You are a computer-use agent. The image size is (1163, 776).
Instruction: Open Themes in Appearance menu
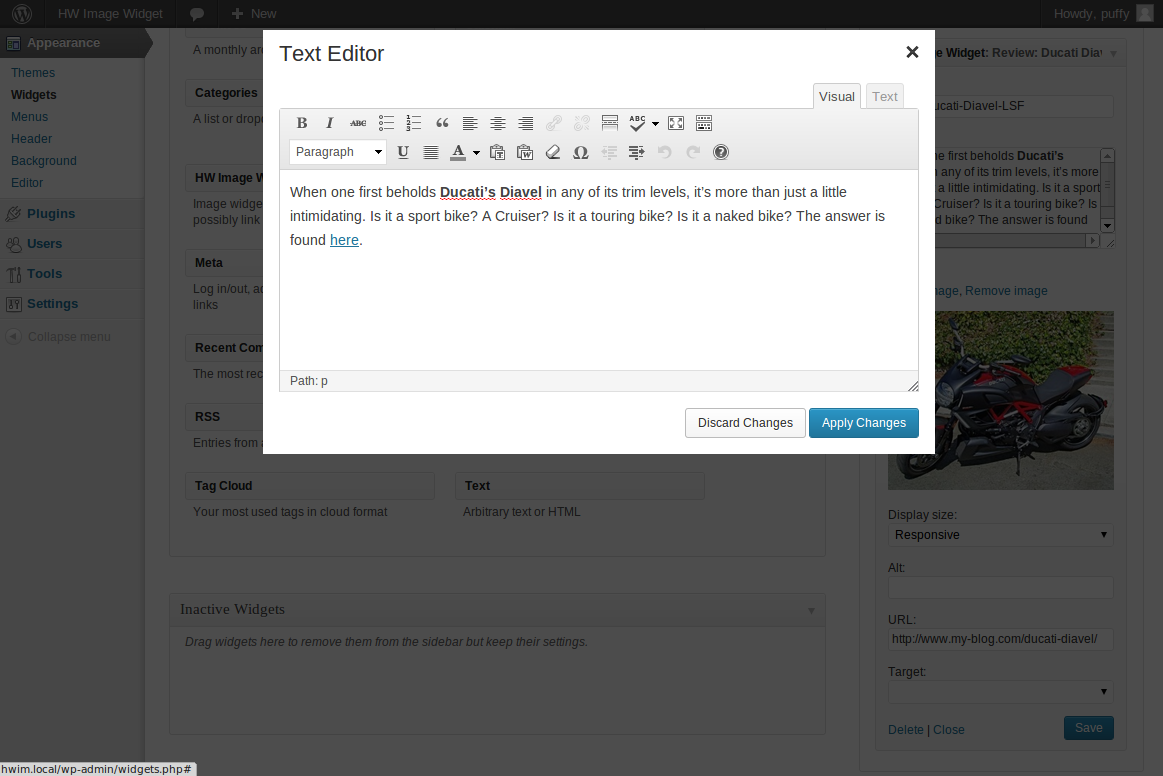click(x=33, y=73)
